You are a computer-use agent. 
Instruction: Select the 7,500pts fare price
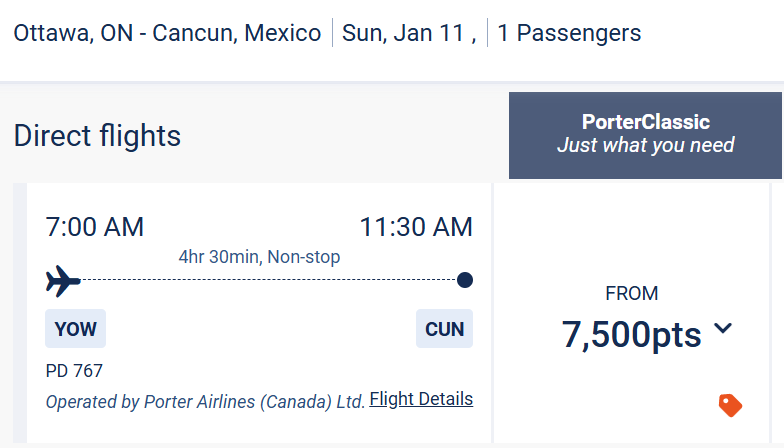click(632, 335)
